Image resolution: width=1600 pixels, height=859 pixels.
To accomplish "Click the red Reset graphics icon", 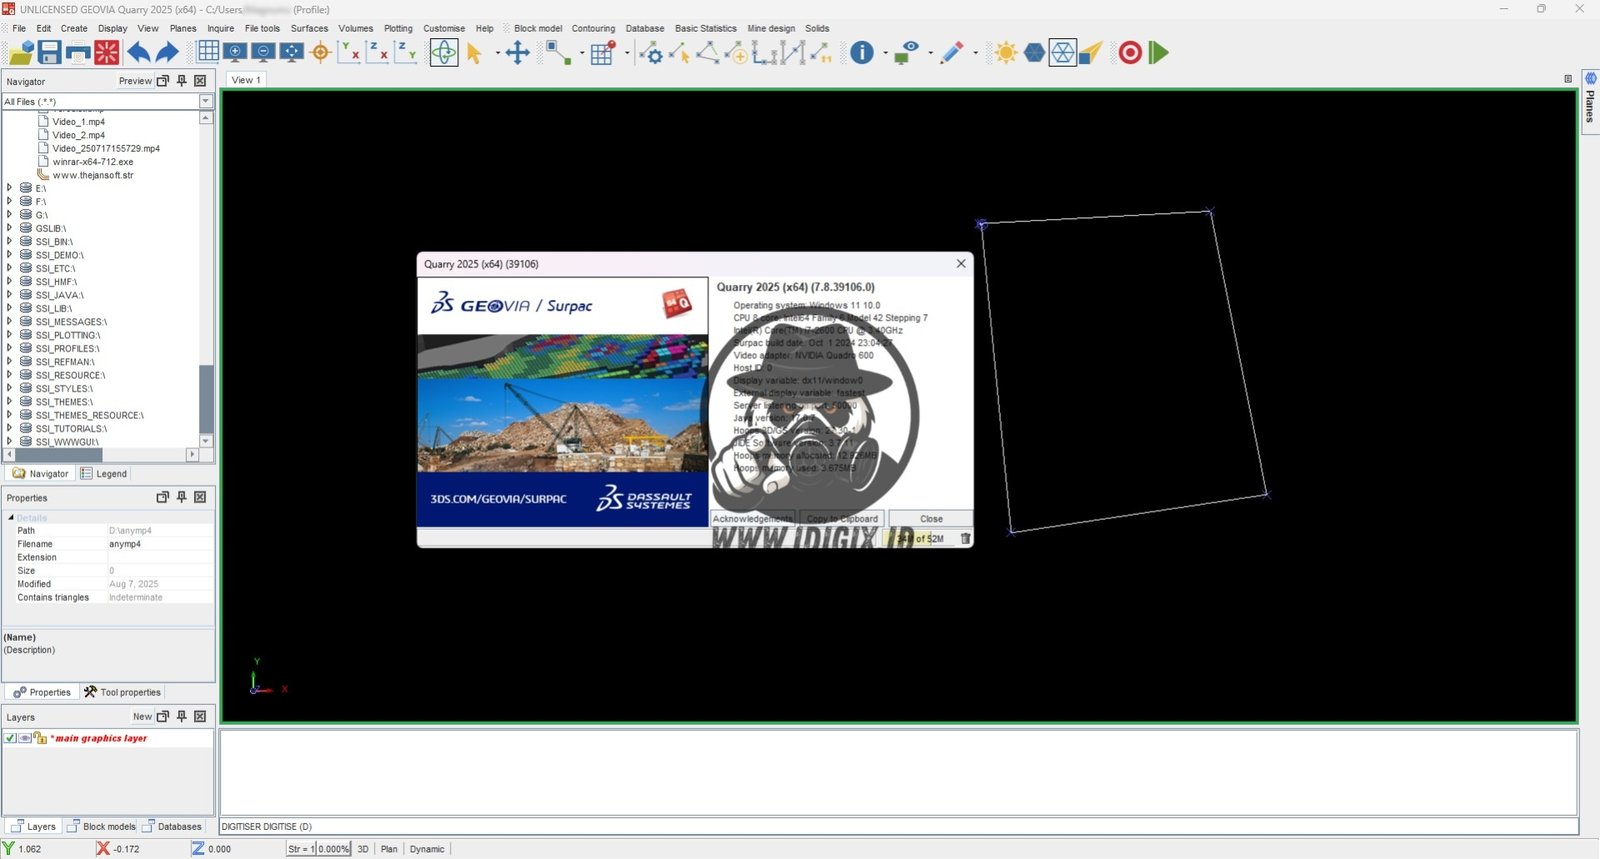I will click(x=106, y=53).
